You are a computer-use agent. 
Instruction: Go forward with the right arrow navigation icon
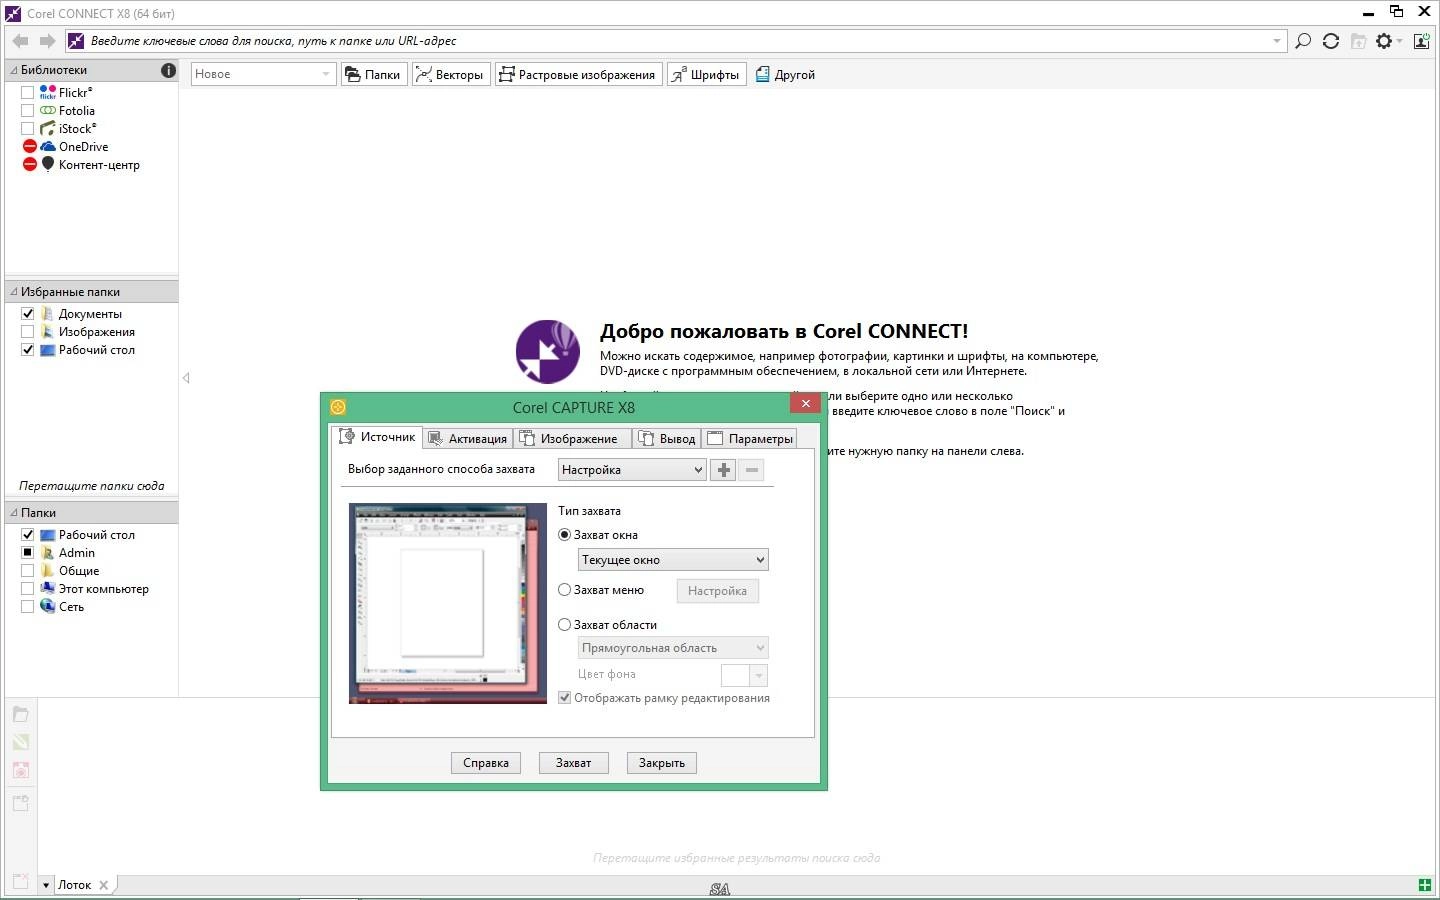(x=47, y=41)
